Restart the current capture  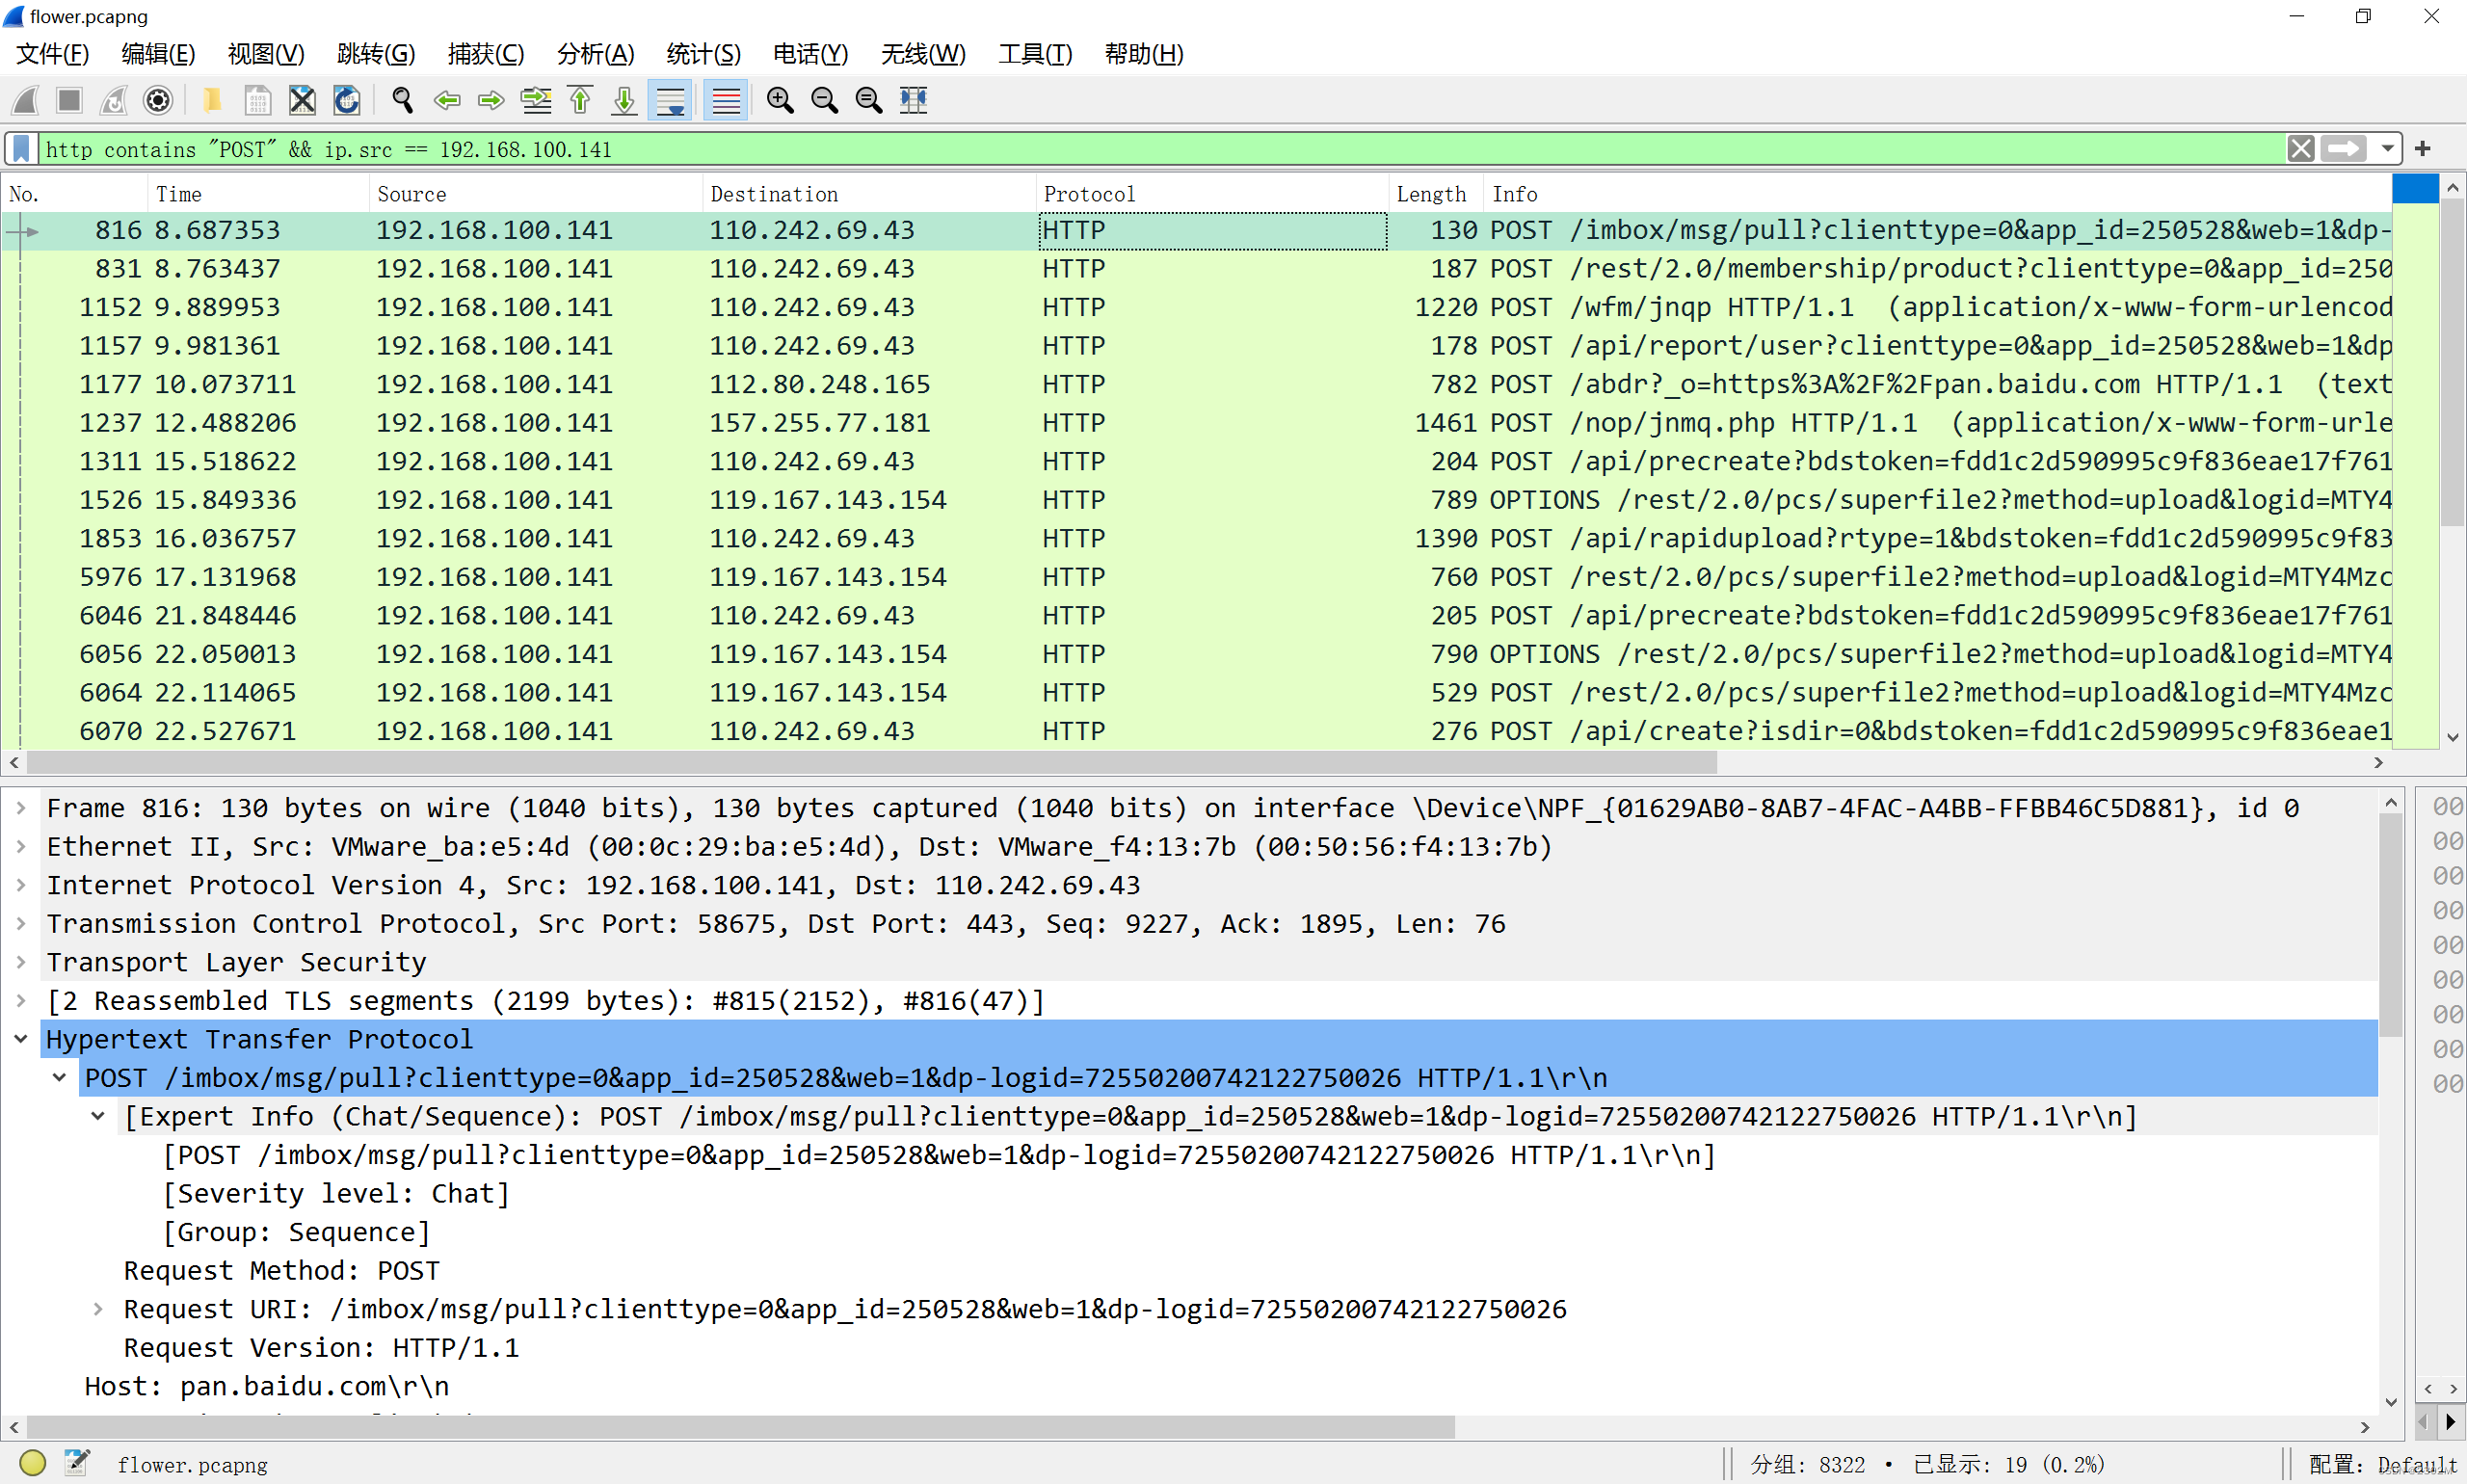point(113,100)
